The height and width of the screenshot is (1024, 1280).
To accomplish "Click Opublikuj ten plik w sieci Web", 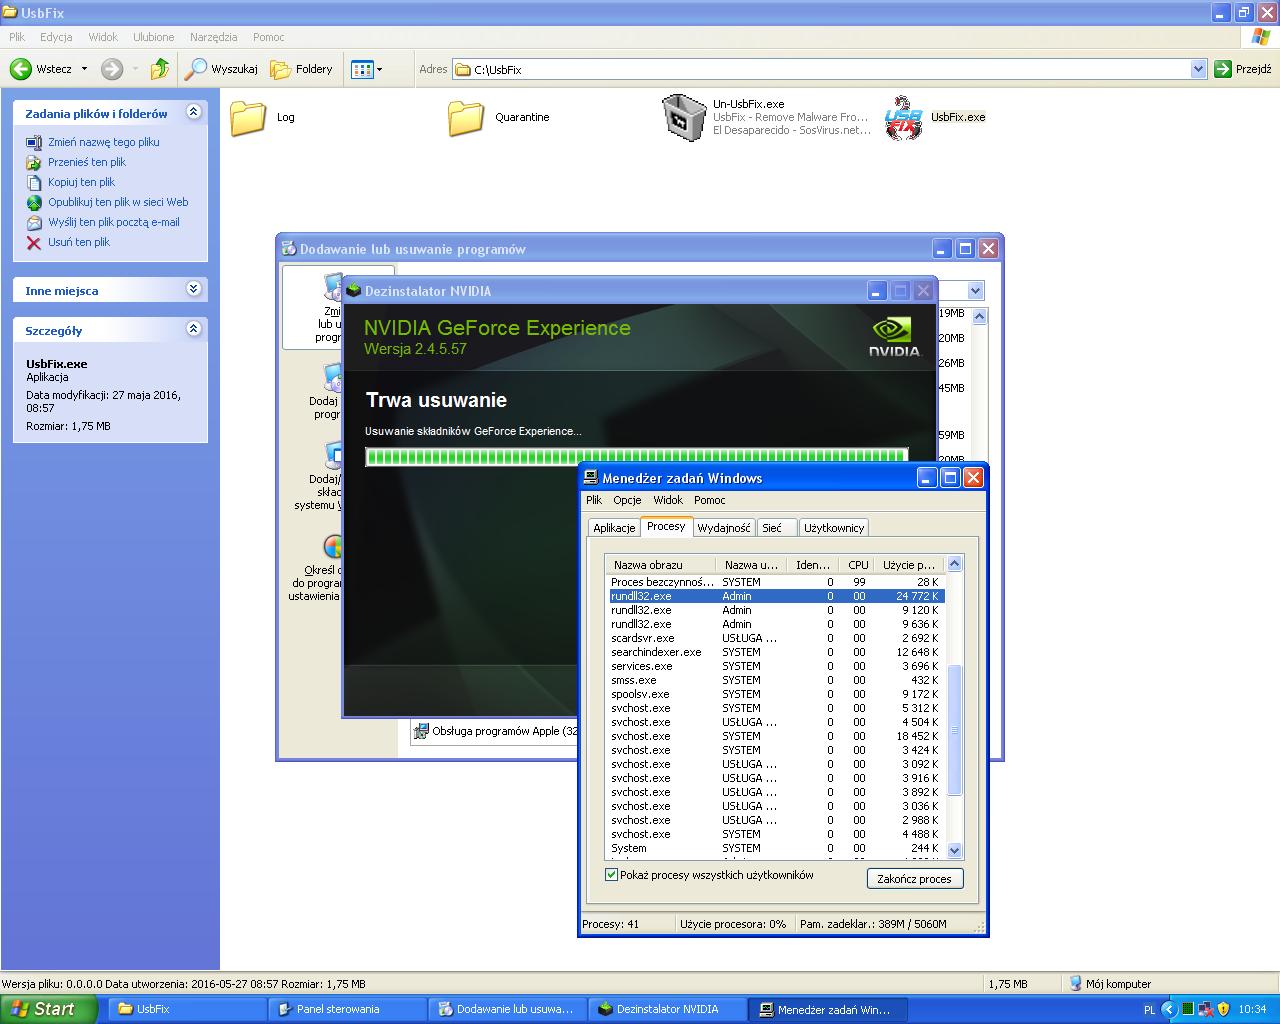I will click(x=118, y=202).
